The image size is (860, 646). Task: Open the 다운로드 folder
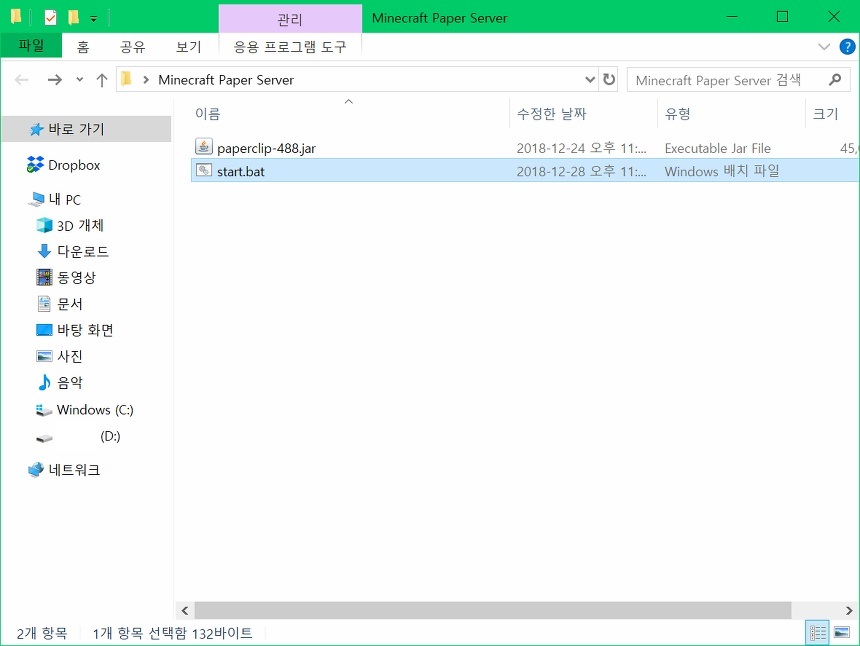coord(83,252)
